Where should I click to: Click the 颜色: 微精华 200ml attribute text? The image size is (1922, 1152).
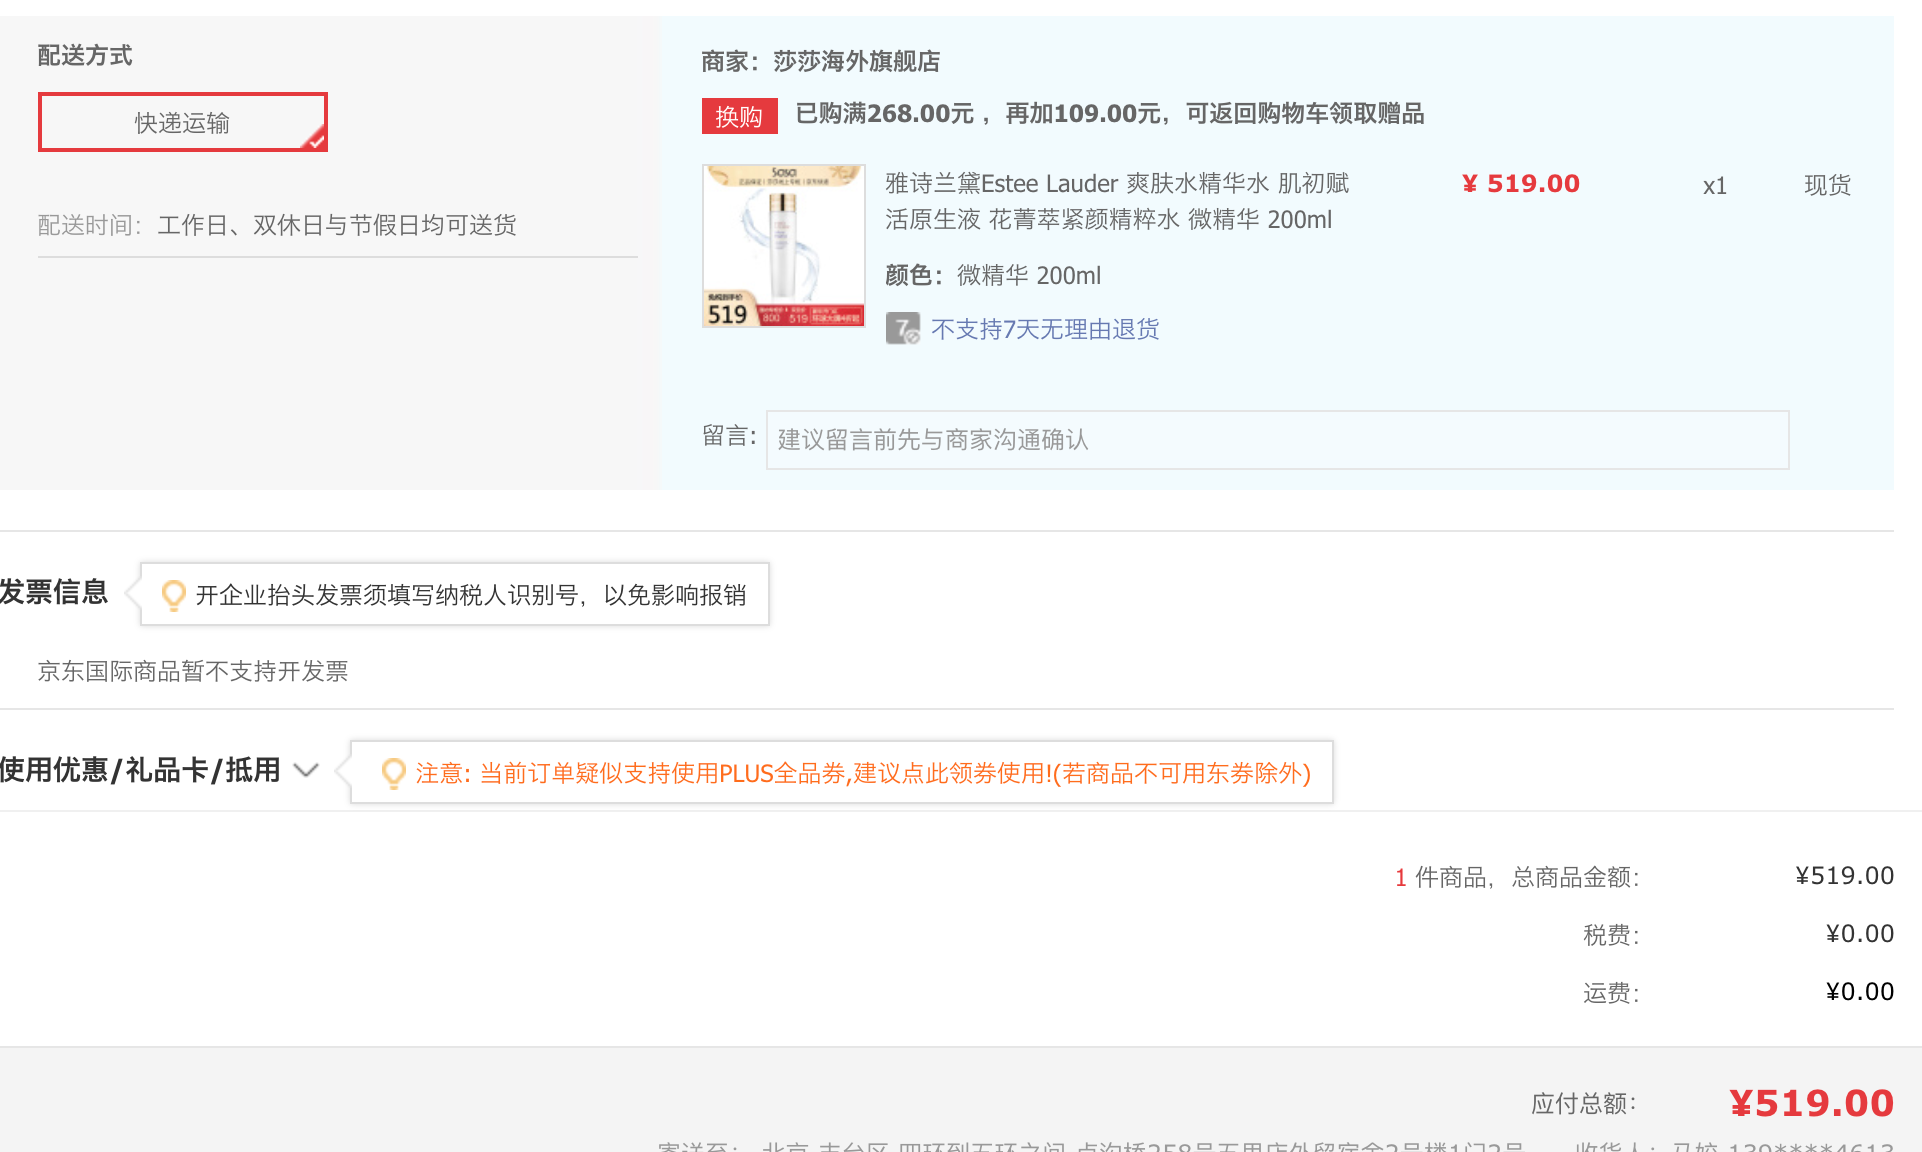click(x=993, y=275)
